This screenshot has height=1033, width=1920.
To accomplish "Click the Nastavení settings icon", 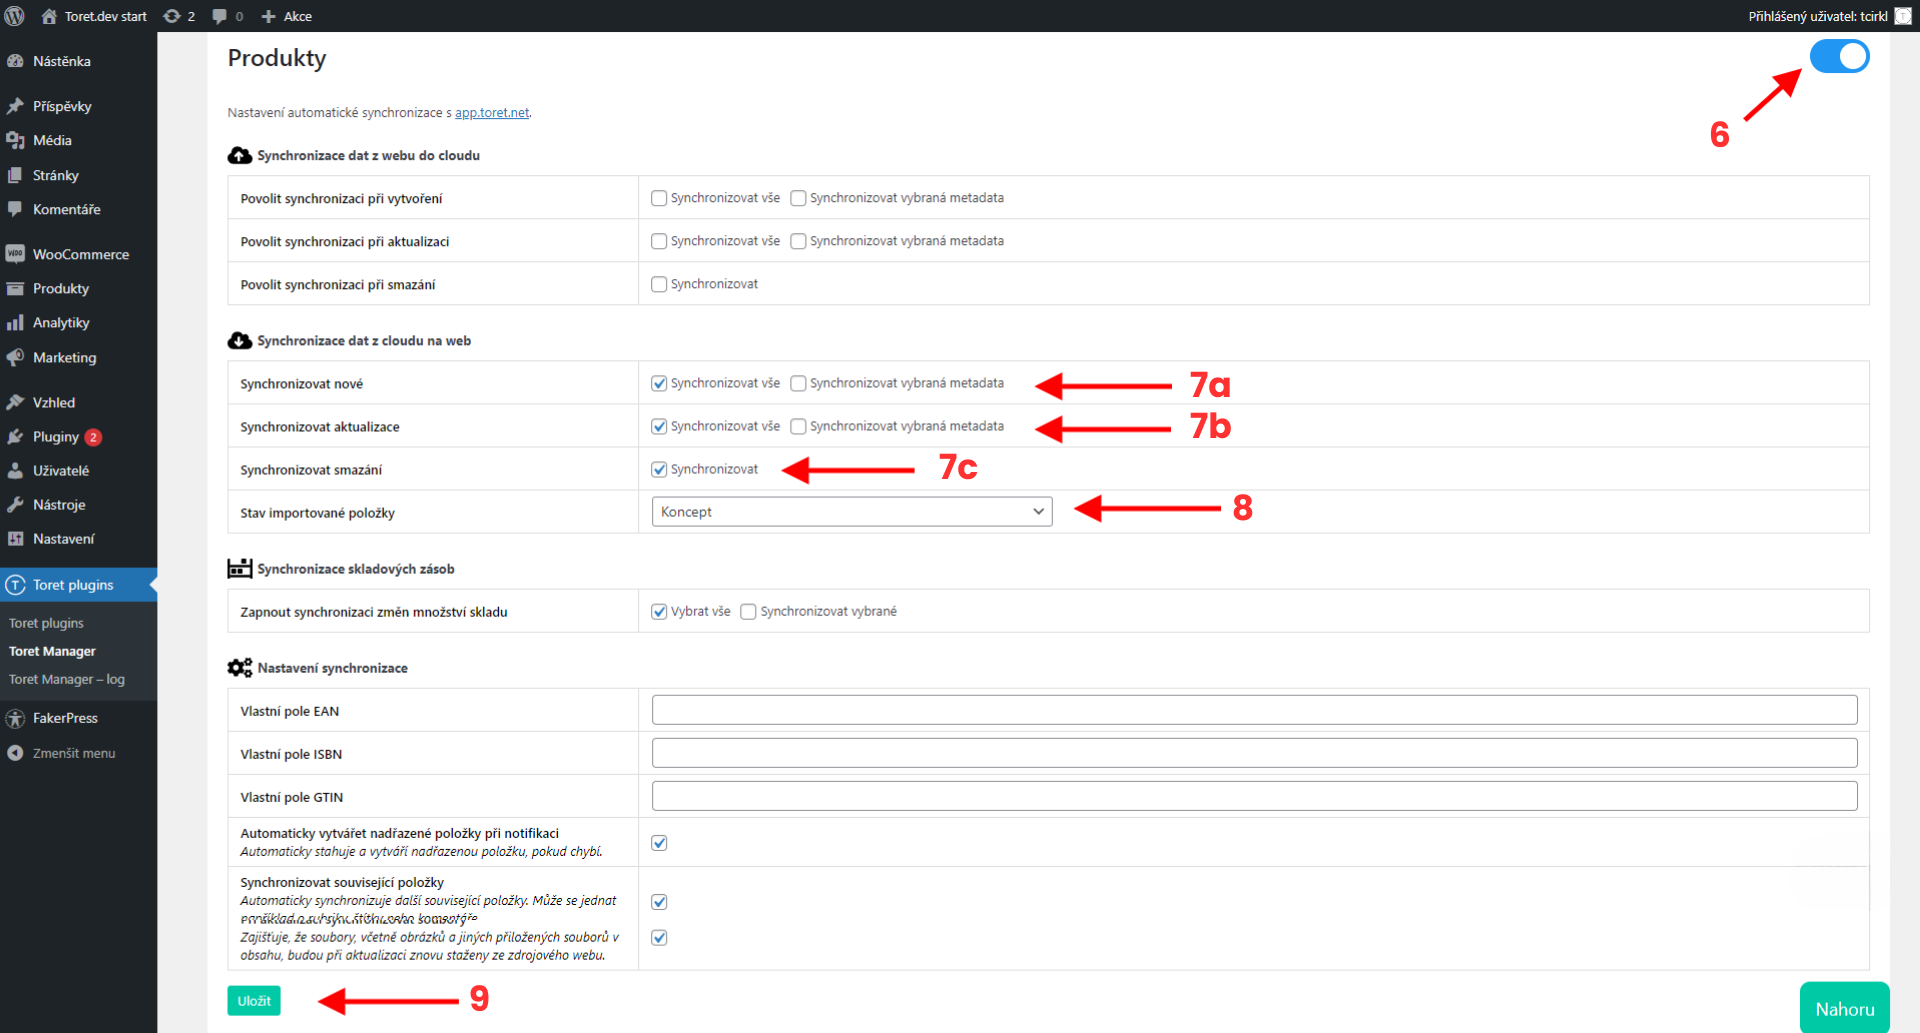I will click(15, 539).
